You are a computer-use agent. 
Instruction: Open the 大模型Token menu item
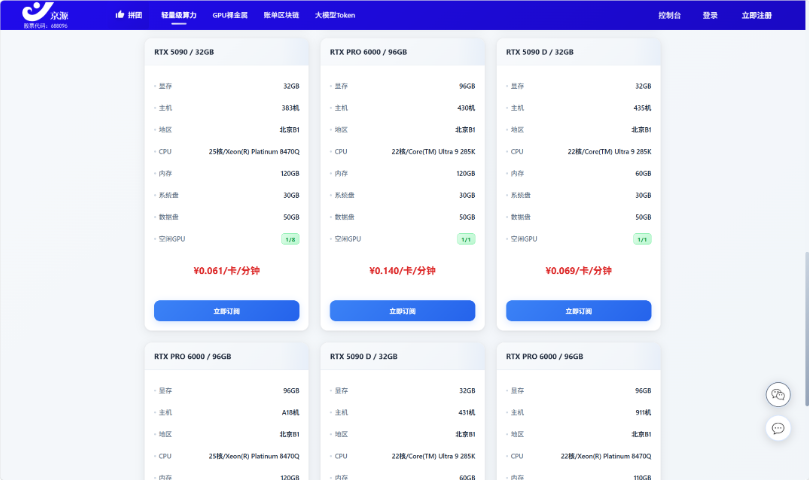pos(335,15)
